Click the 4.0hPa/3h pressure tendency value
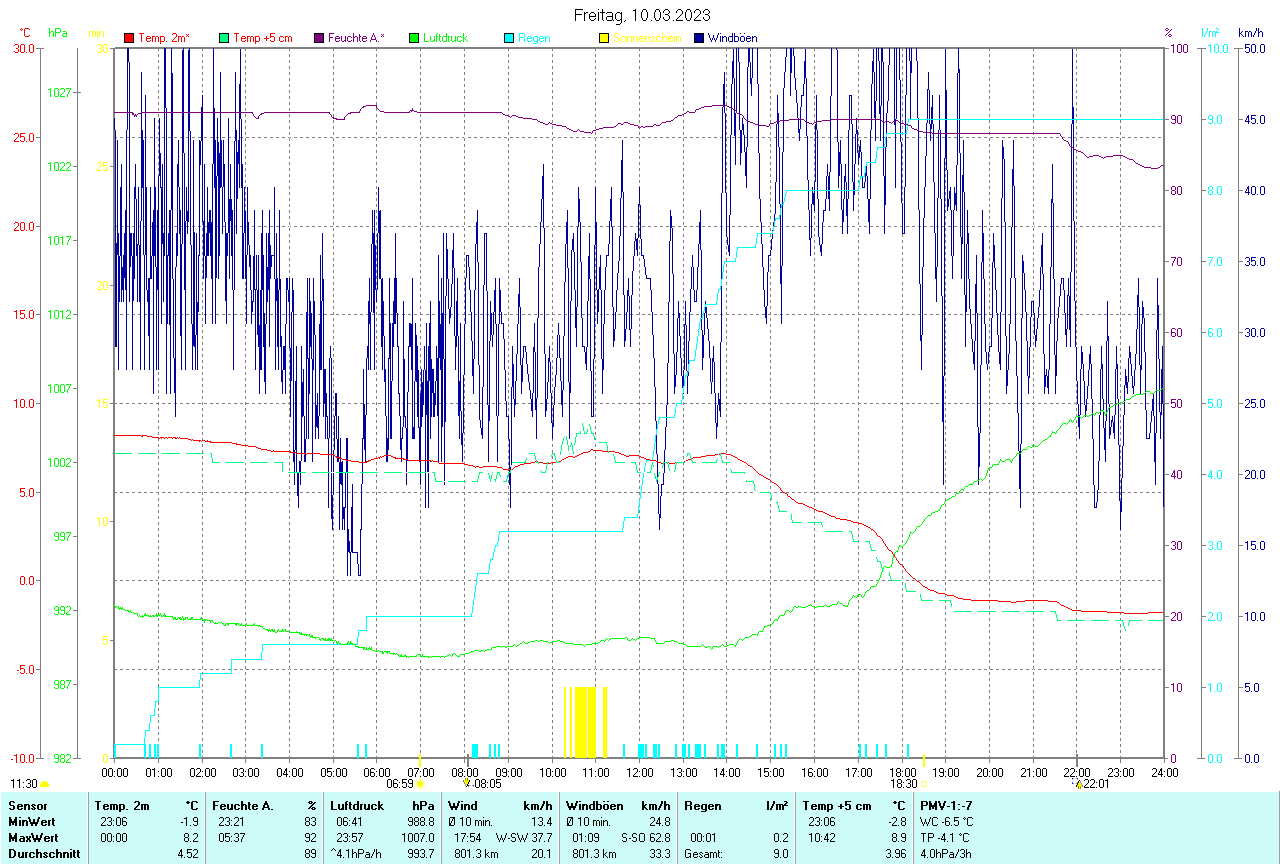 (947, 854)
